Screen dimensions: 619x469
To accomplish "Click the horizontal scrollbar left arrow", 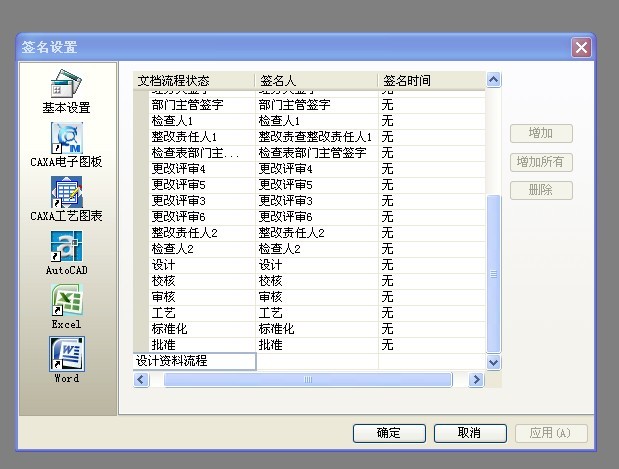I will (141, 380).
